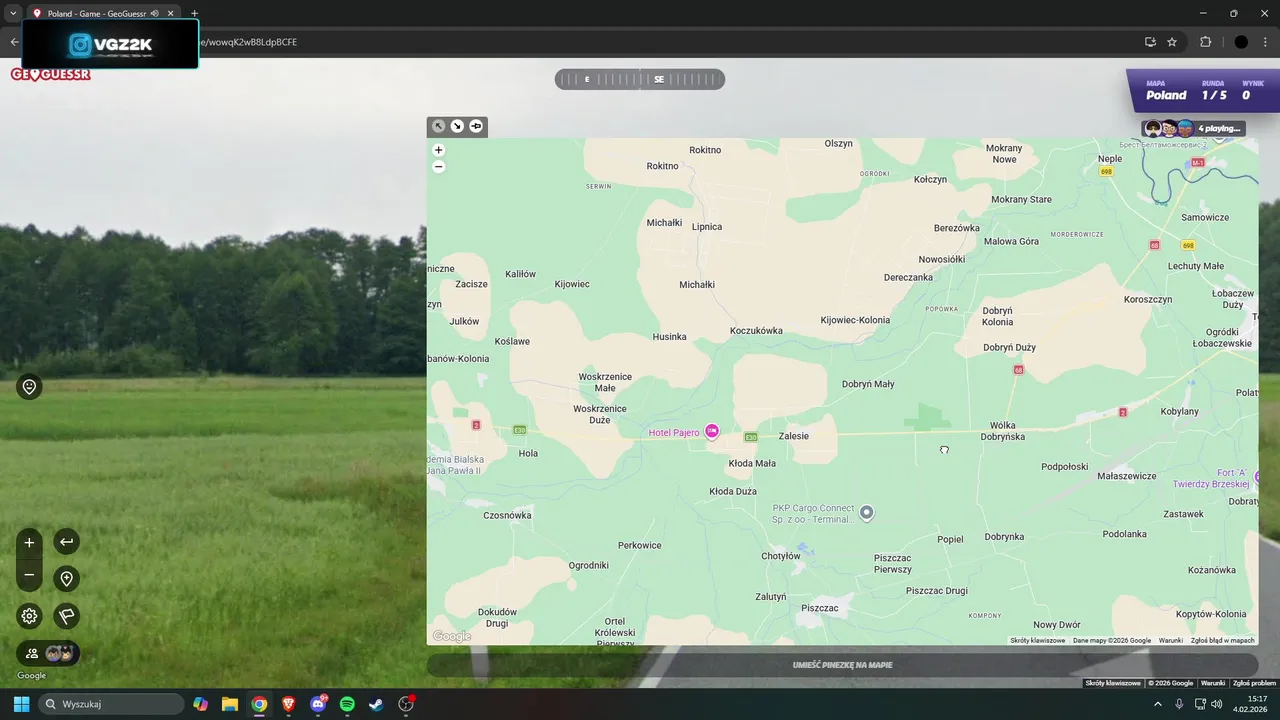
Task: Show hidden system tray icons
Action: [x=1158, y=704]
